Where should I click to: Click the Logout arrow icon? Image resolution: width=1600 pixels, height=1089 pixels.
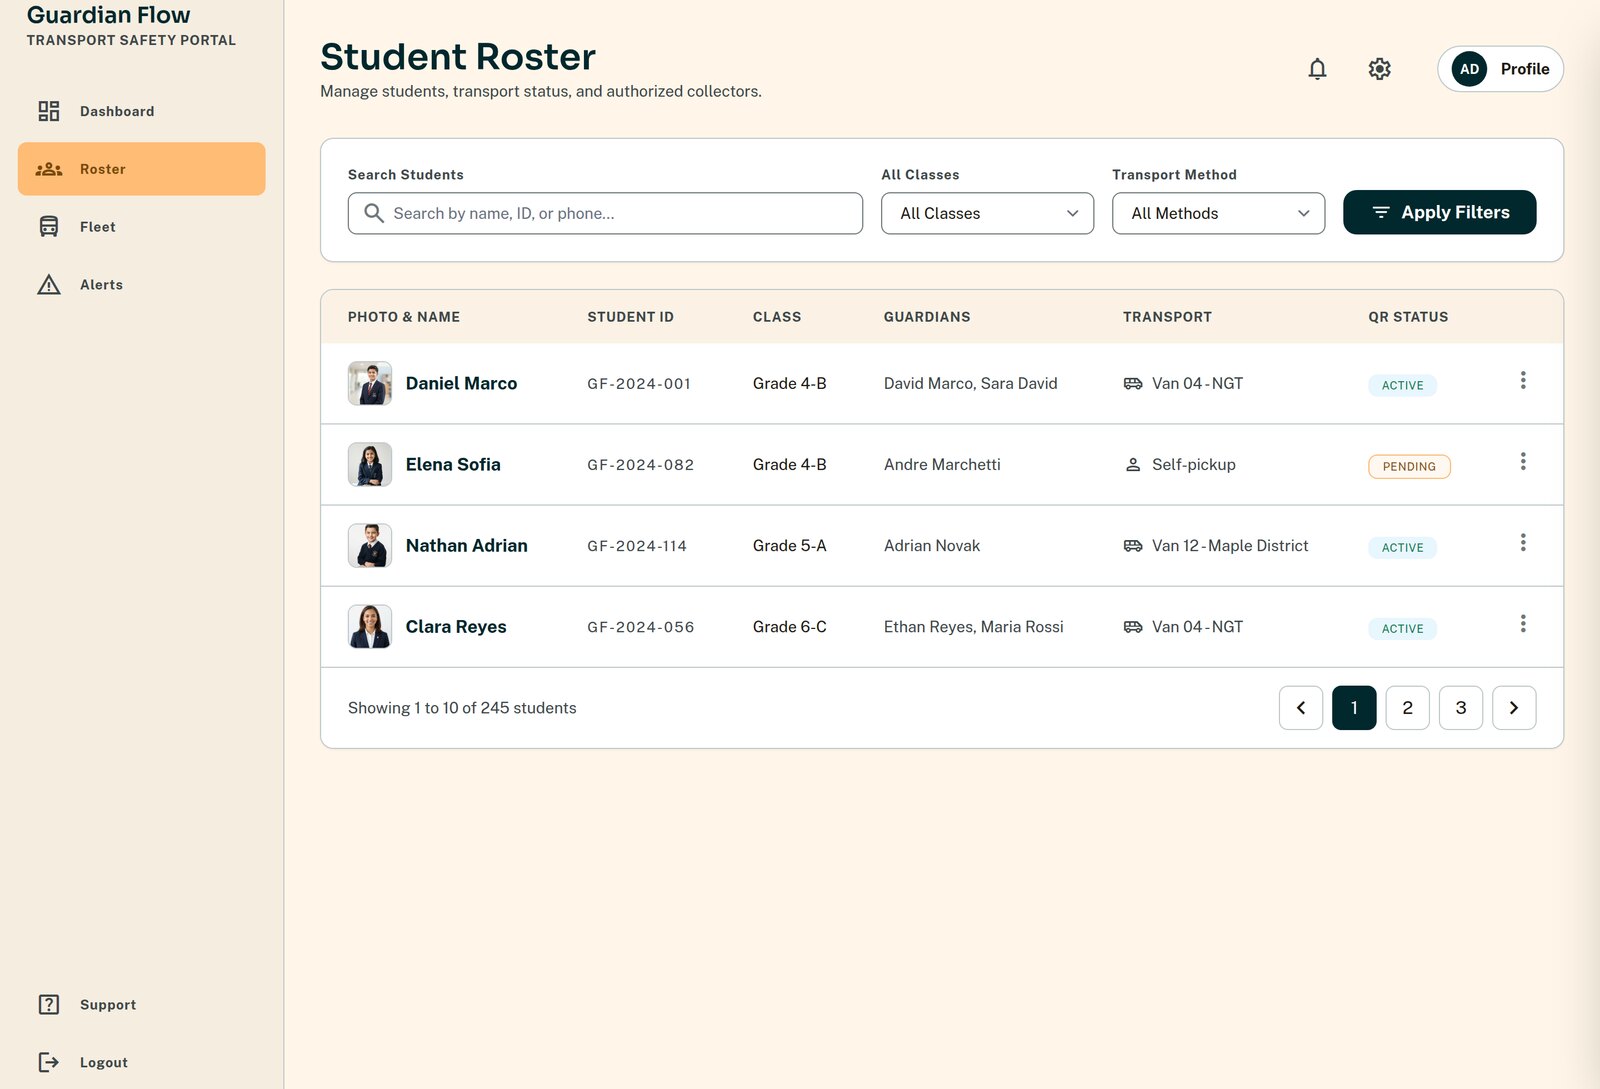coord(48,1062)
